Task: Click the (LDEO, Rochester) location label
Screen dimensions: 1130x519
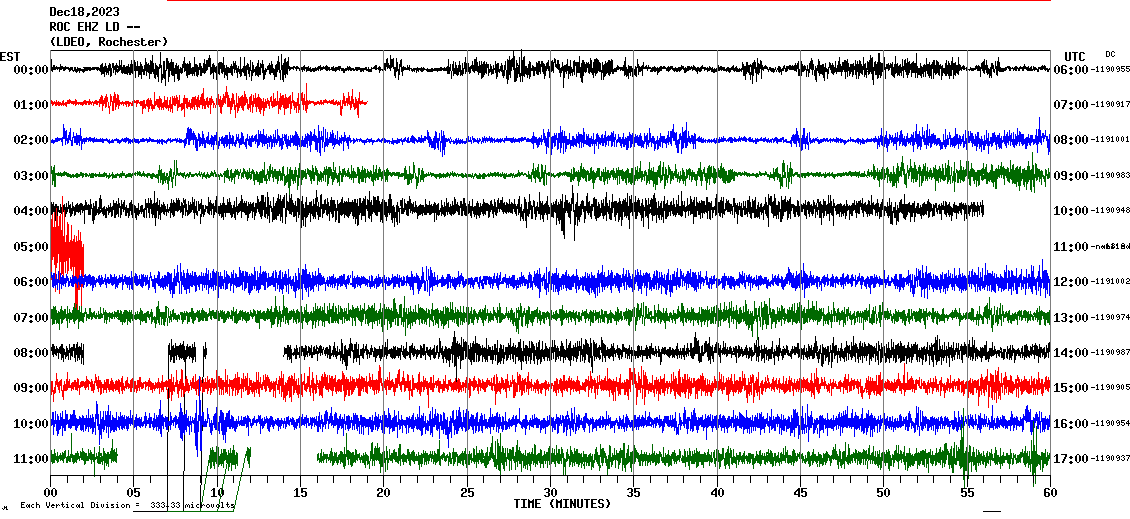Action: [108, 42]
